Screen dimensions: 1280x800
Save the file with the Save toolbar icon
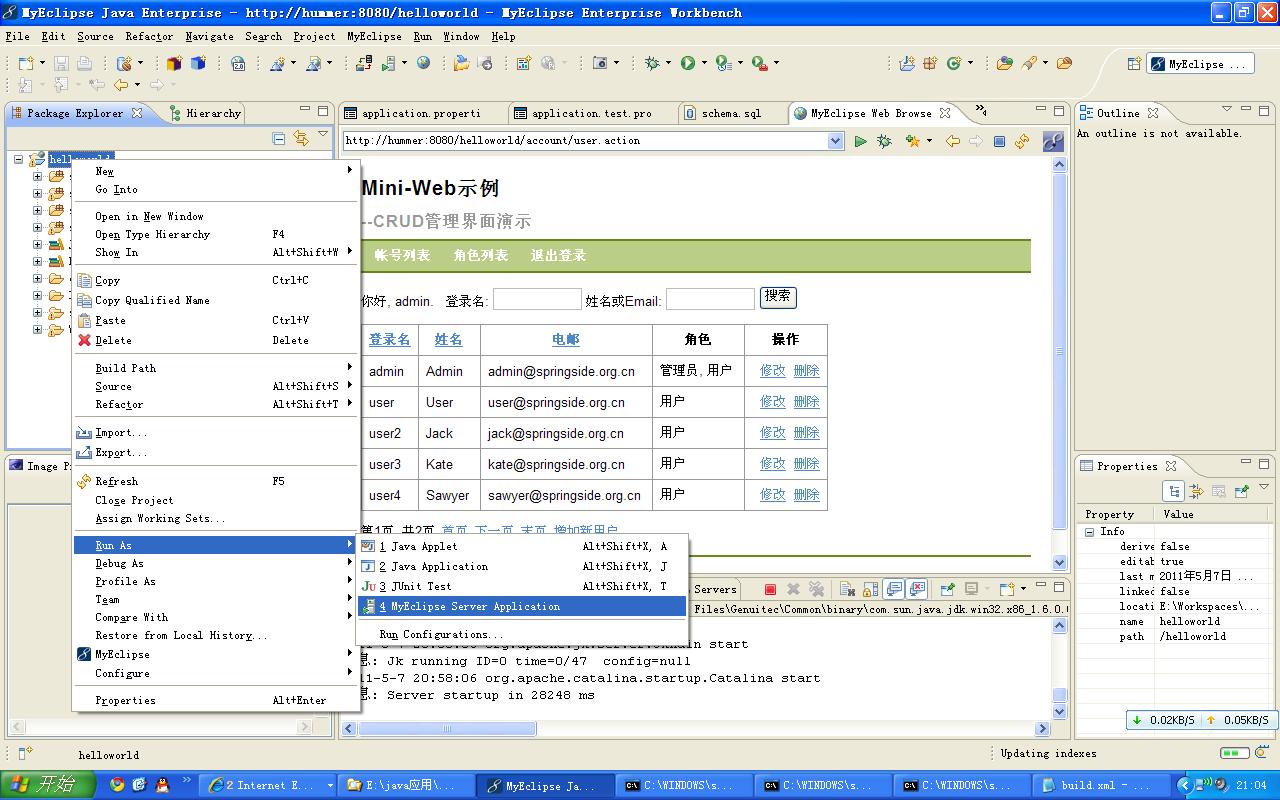[61, 63]
